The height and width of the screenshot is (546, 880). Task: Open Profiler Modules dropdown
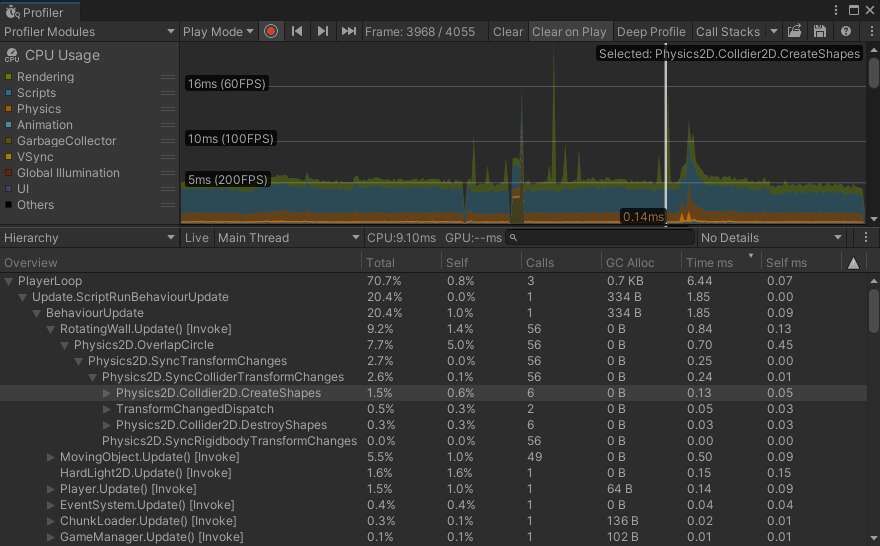89,31
